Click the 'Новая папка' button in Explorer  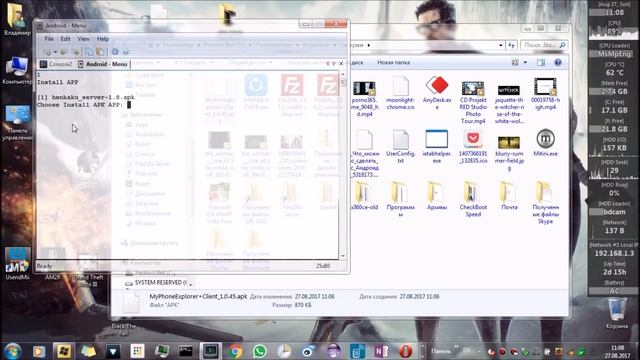pos(393,62)
